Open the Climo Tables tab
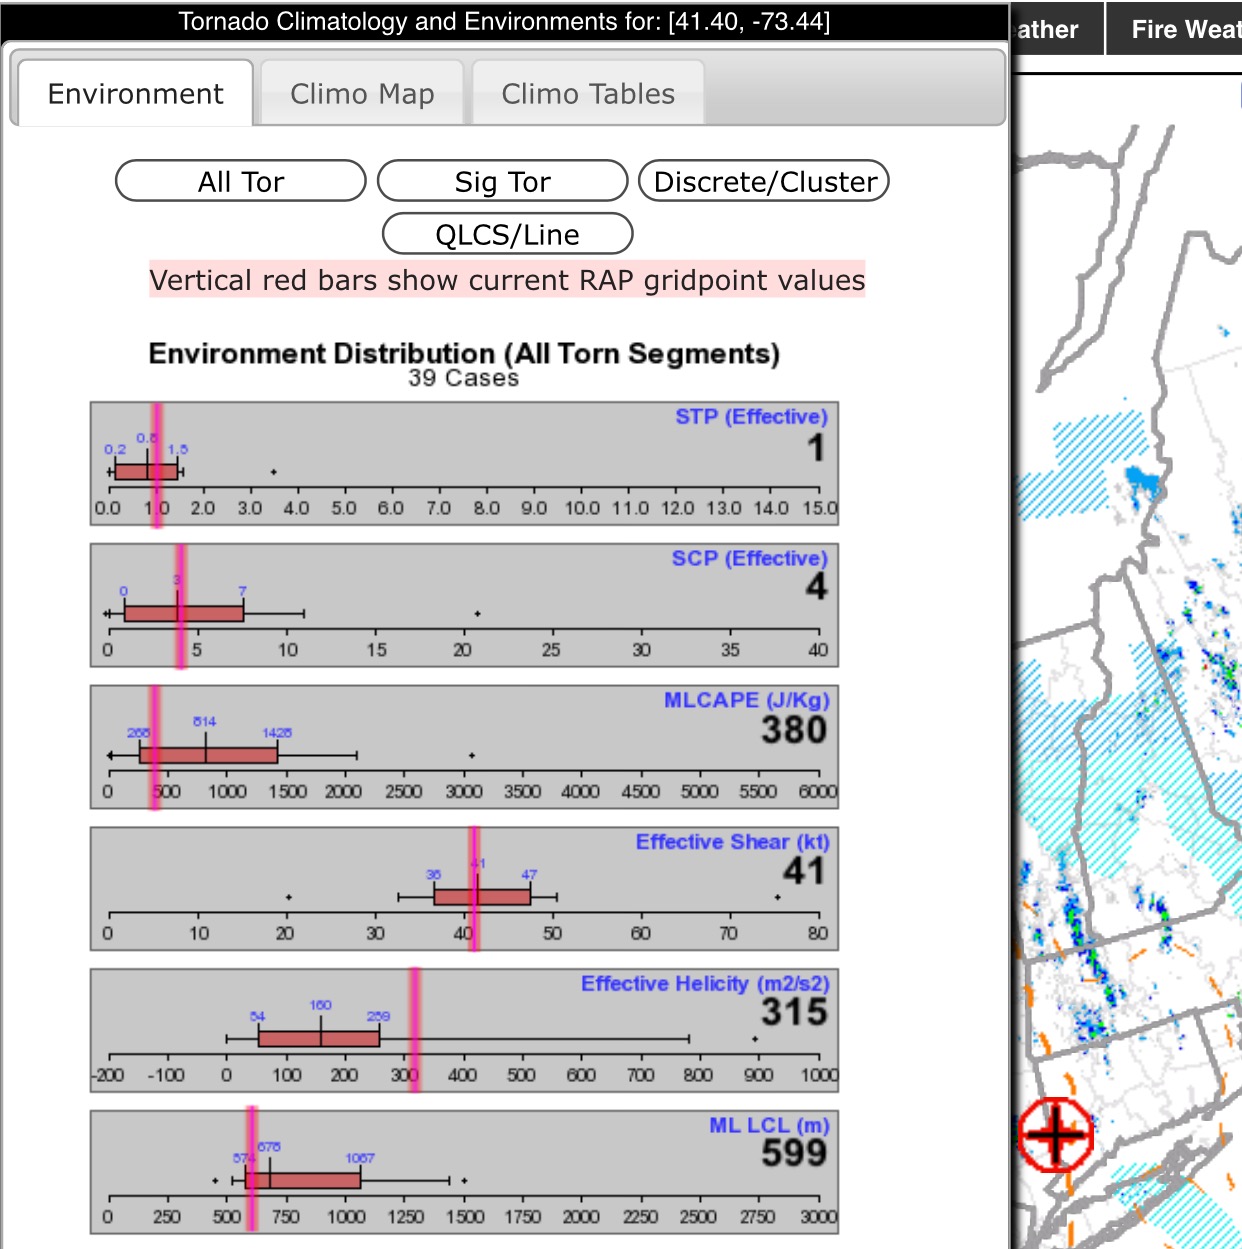The image size is (1242, 1249). point(588,94)
